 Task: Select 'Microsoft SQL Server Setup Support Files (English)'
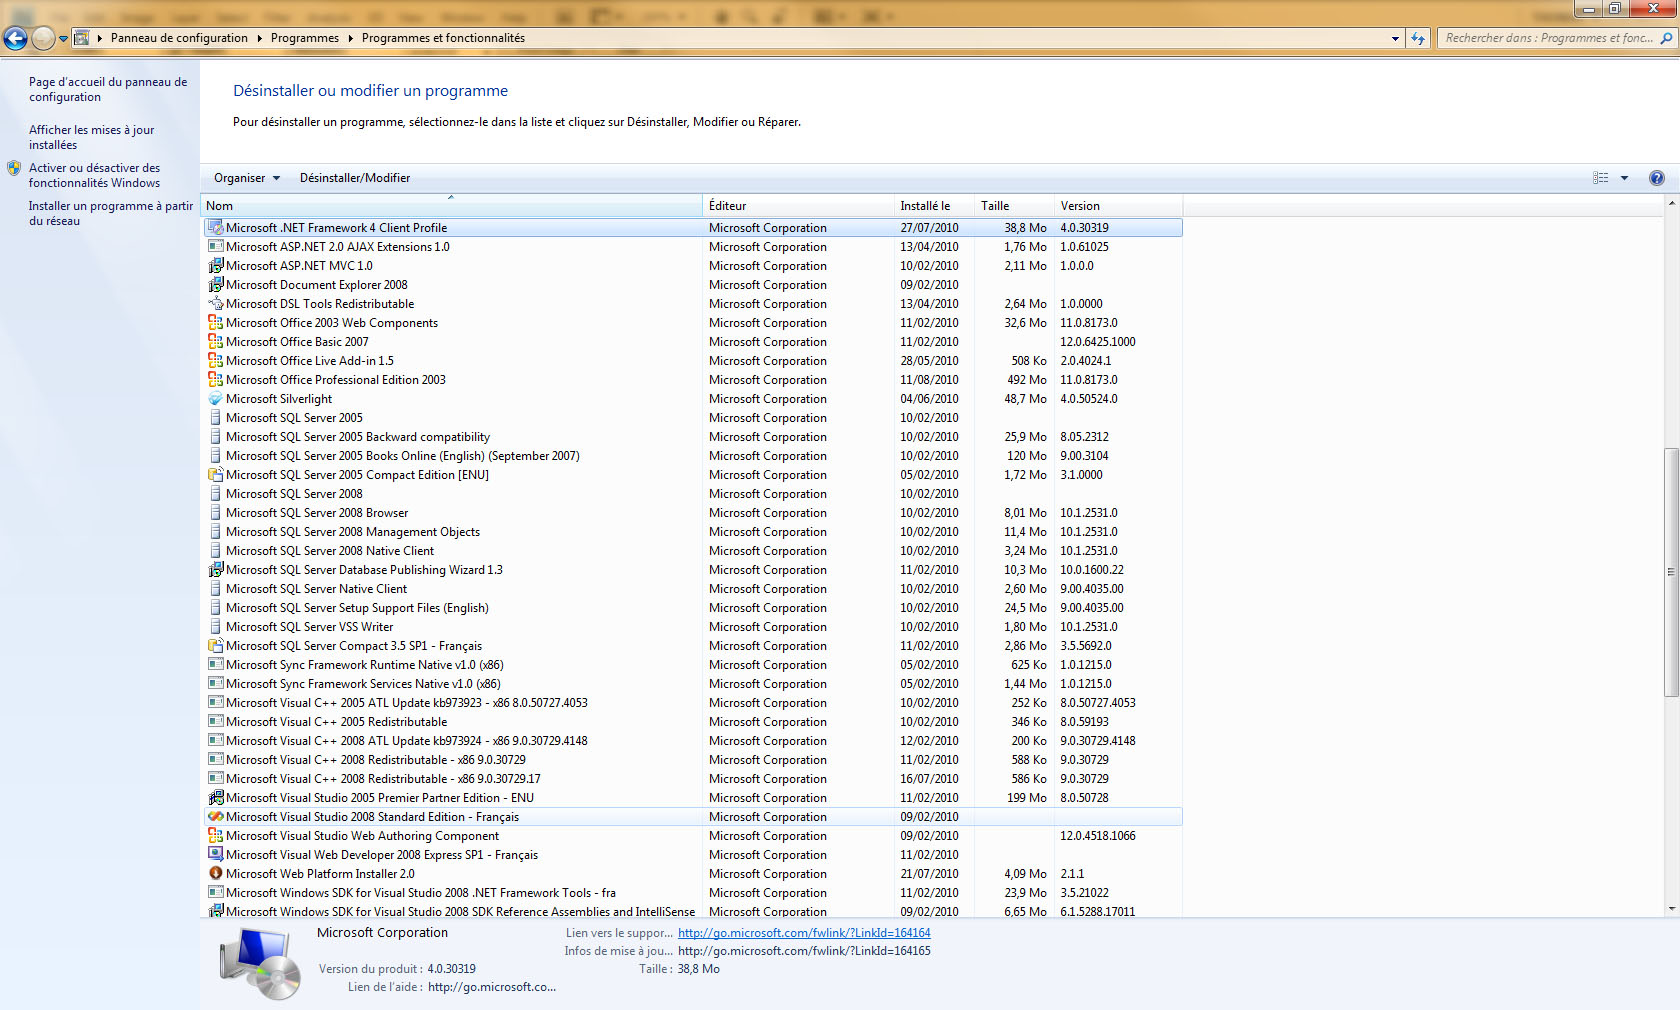click(692, 608)
